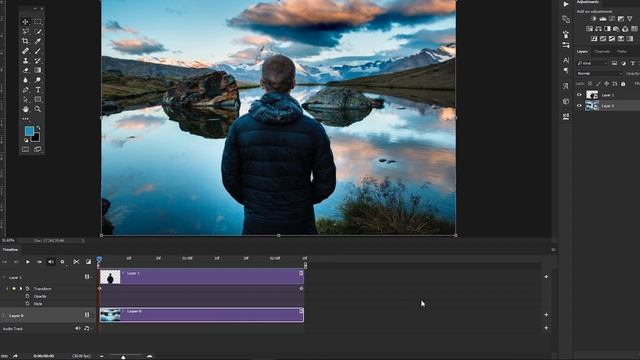Viewport: 640px width, 360px height.
Task: Click the timeline playhead marker
Action: coord(99,259)
